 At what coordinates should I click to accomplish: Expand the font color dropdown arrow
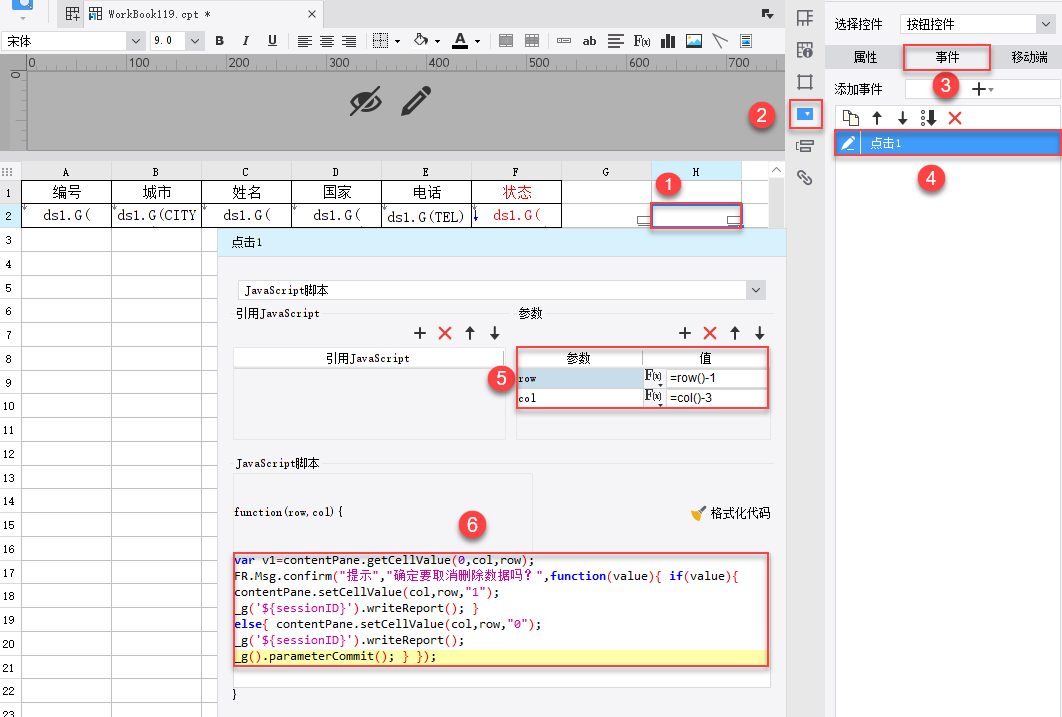(477, 42)
